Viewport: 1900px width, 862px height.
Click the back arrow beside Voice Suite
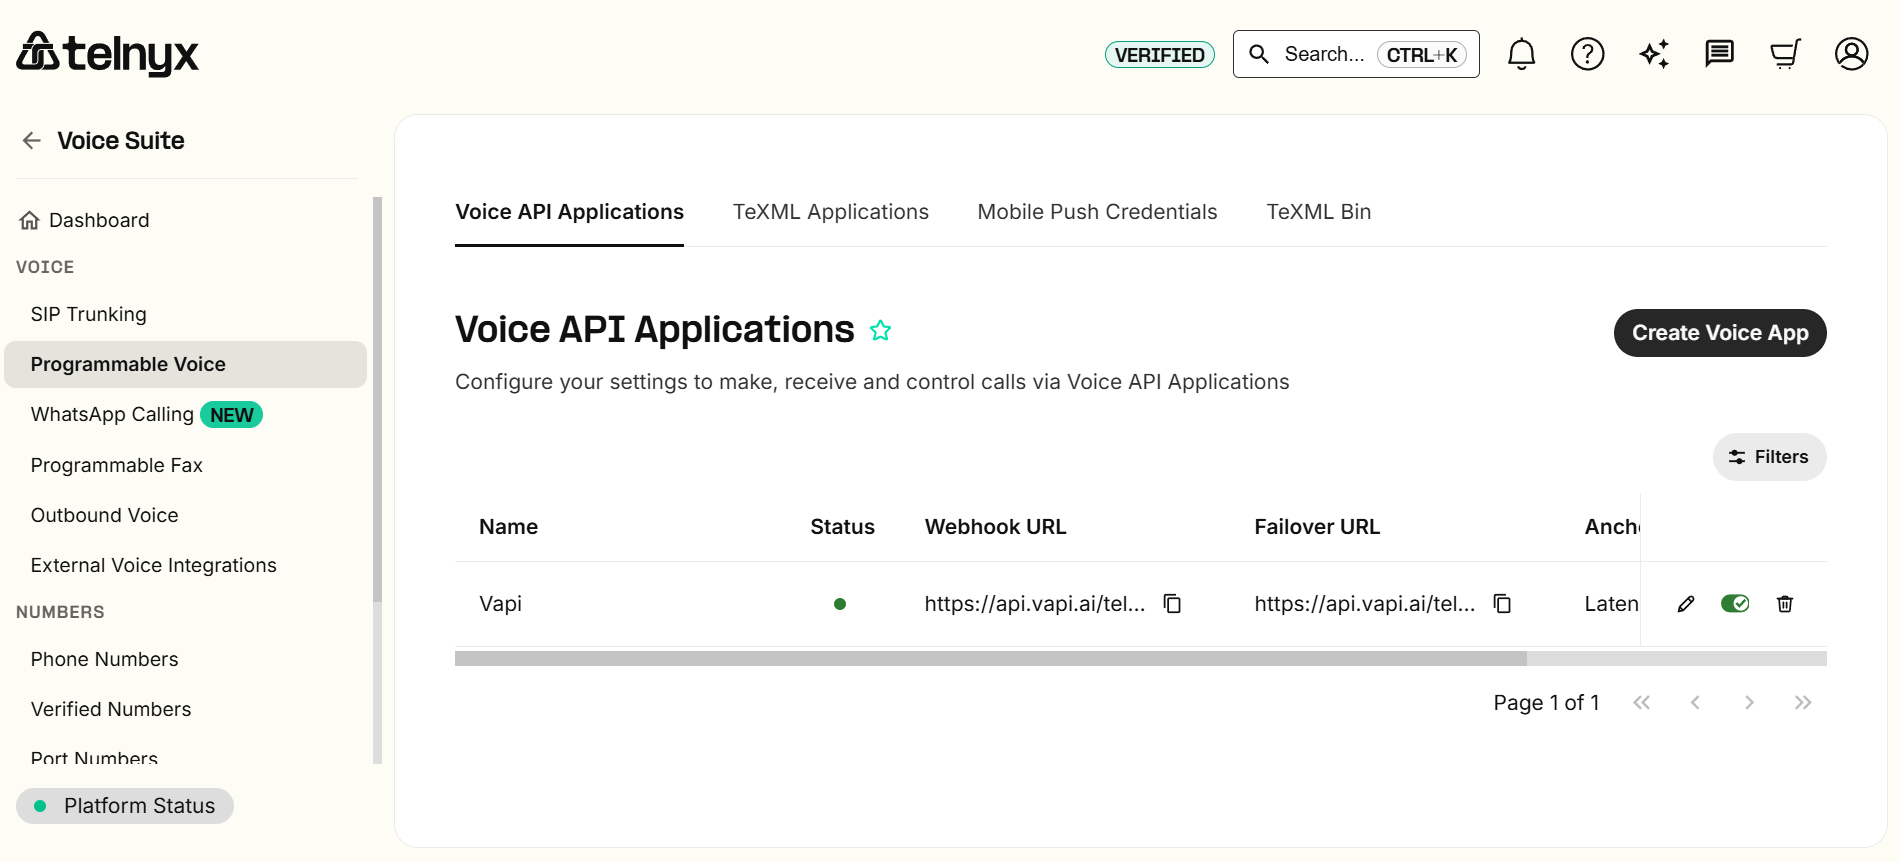click(32, 141)
